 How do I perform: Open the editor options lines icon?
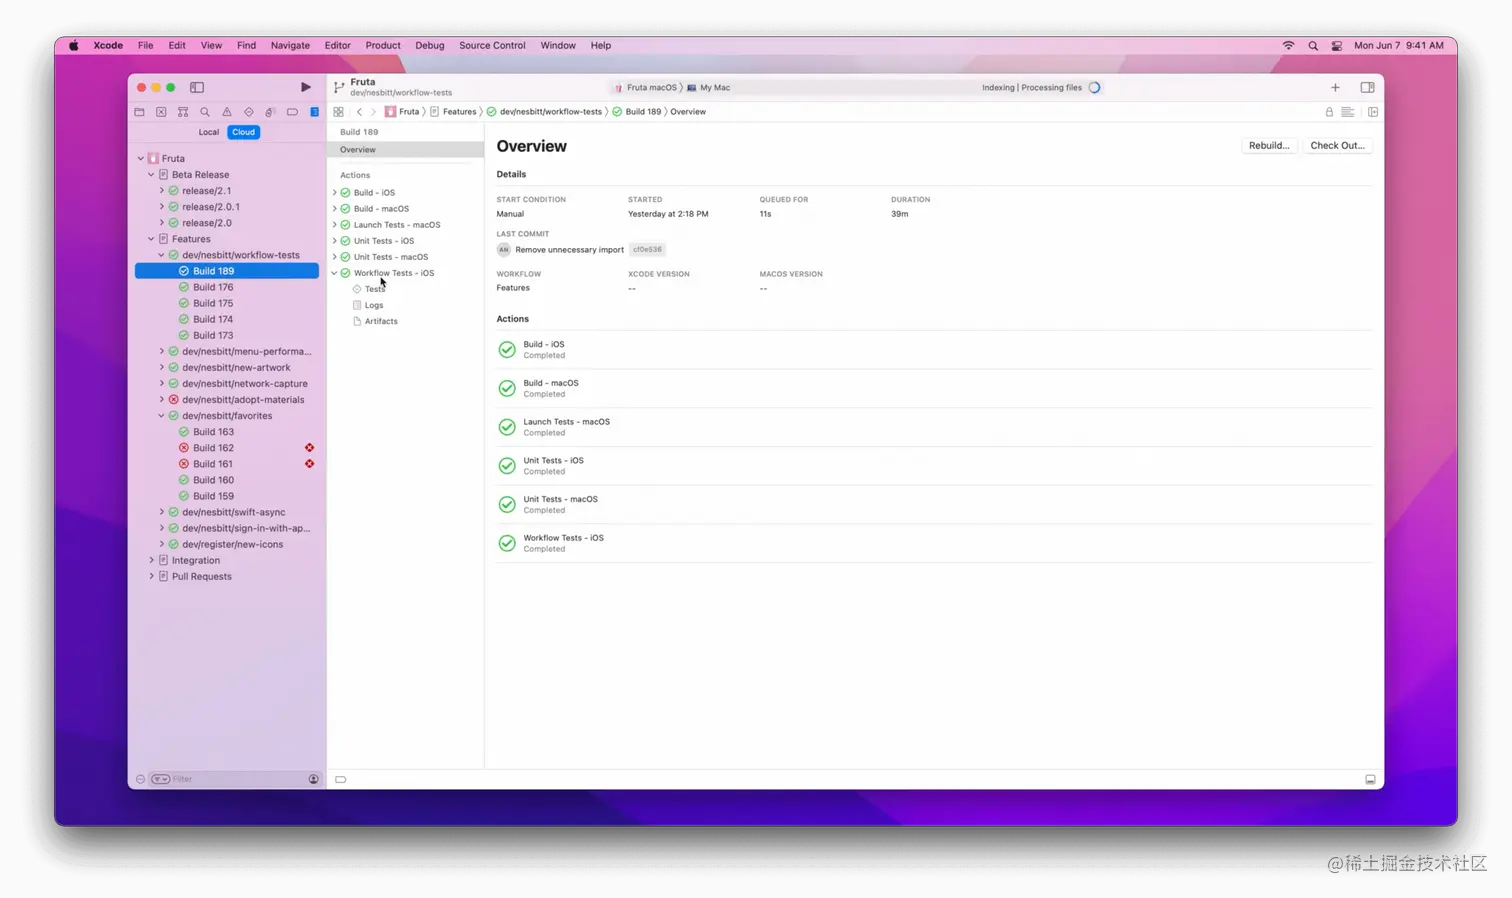point(1348,112)
